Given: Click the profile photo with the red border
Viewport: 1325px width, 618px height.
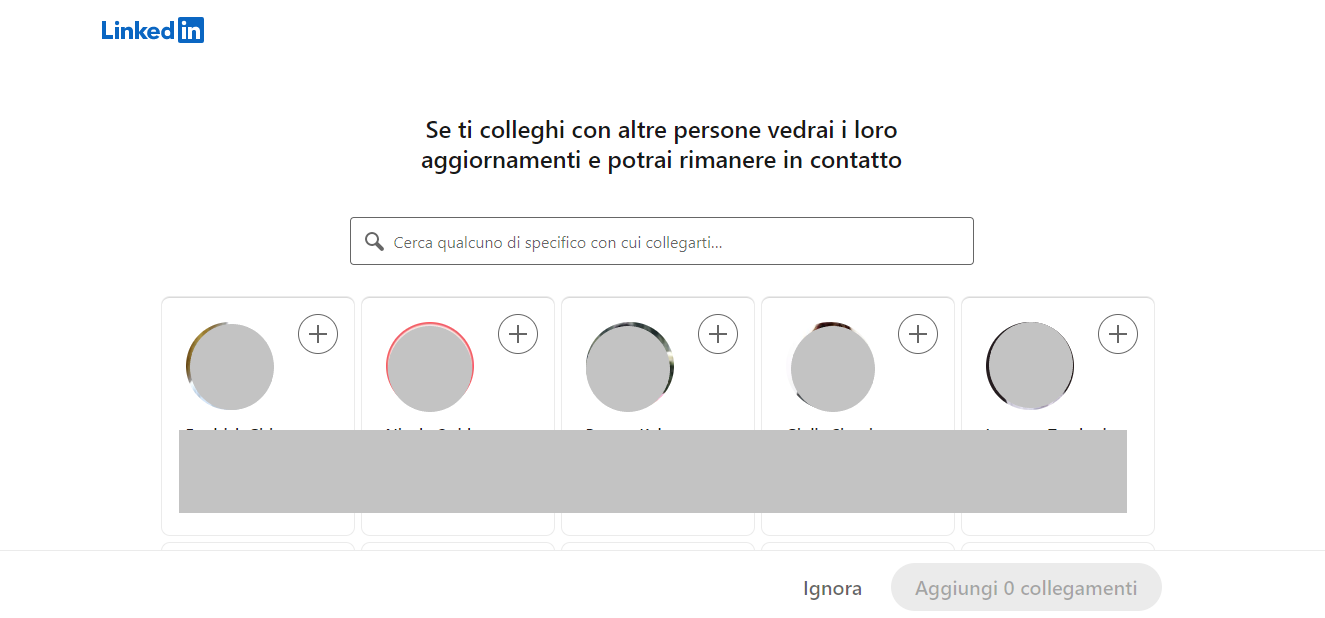Looking at the screenshot, I should tap(429, 366).
